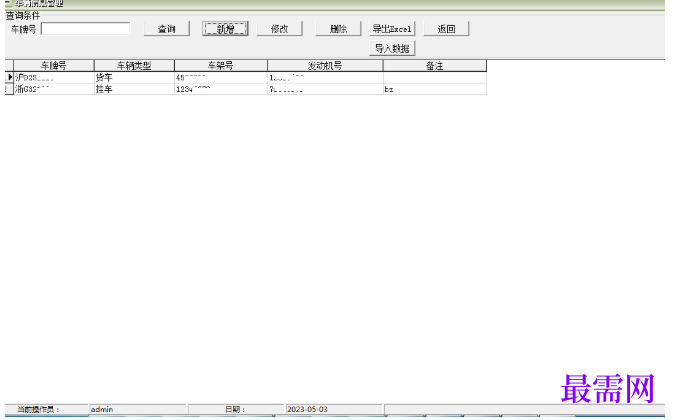Click the 当前操作员 status bar label
673x420 pixels.
tap(39, 409)
